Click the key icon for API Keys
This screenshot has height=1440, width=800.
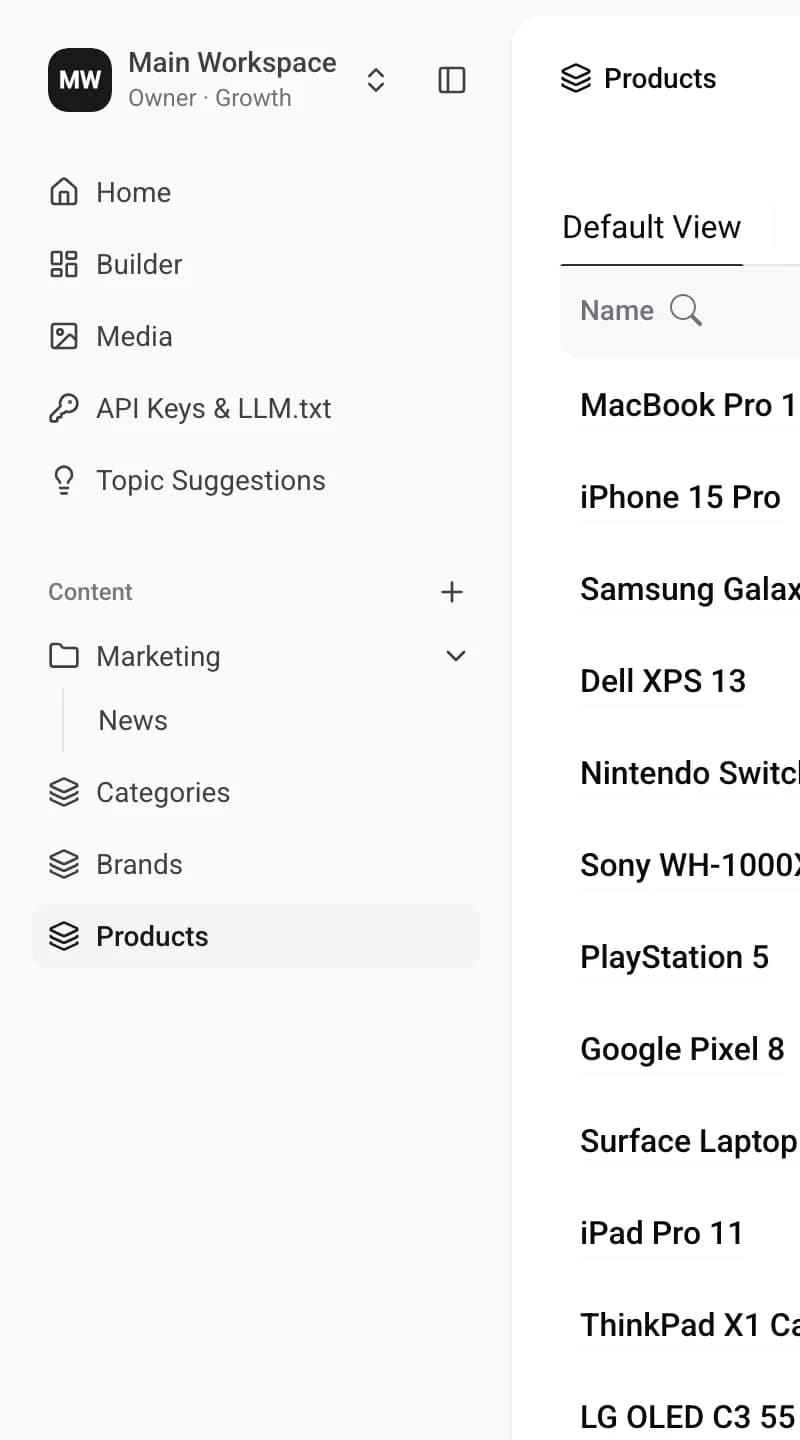coord(64,408)
